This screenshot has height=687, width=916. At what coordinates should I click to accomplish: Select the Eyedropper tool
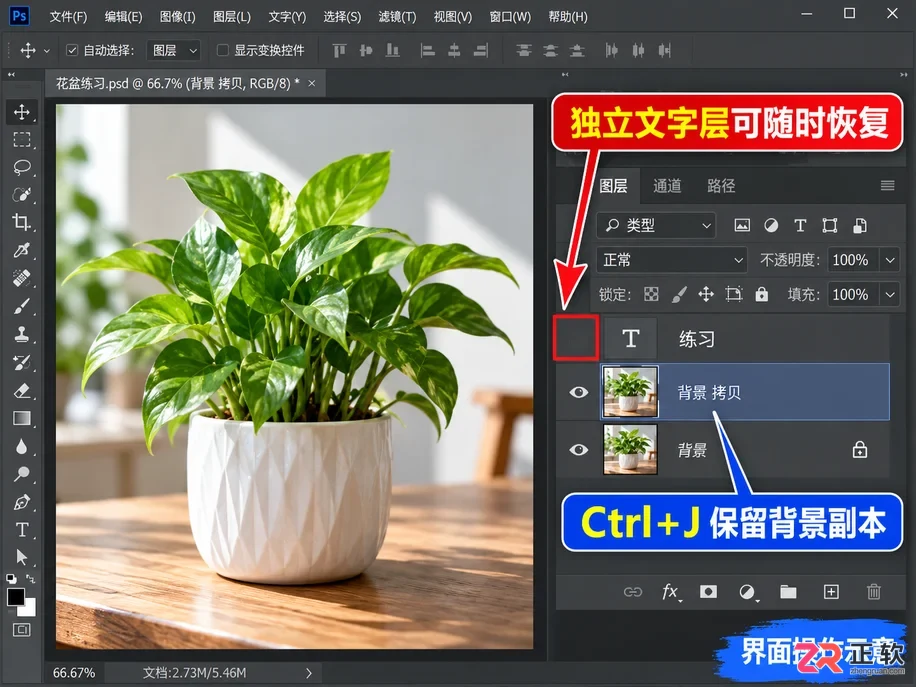click(x=22, y=250)
